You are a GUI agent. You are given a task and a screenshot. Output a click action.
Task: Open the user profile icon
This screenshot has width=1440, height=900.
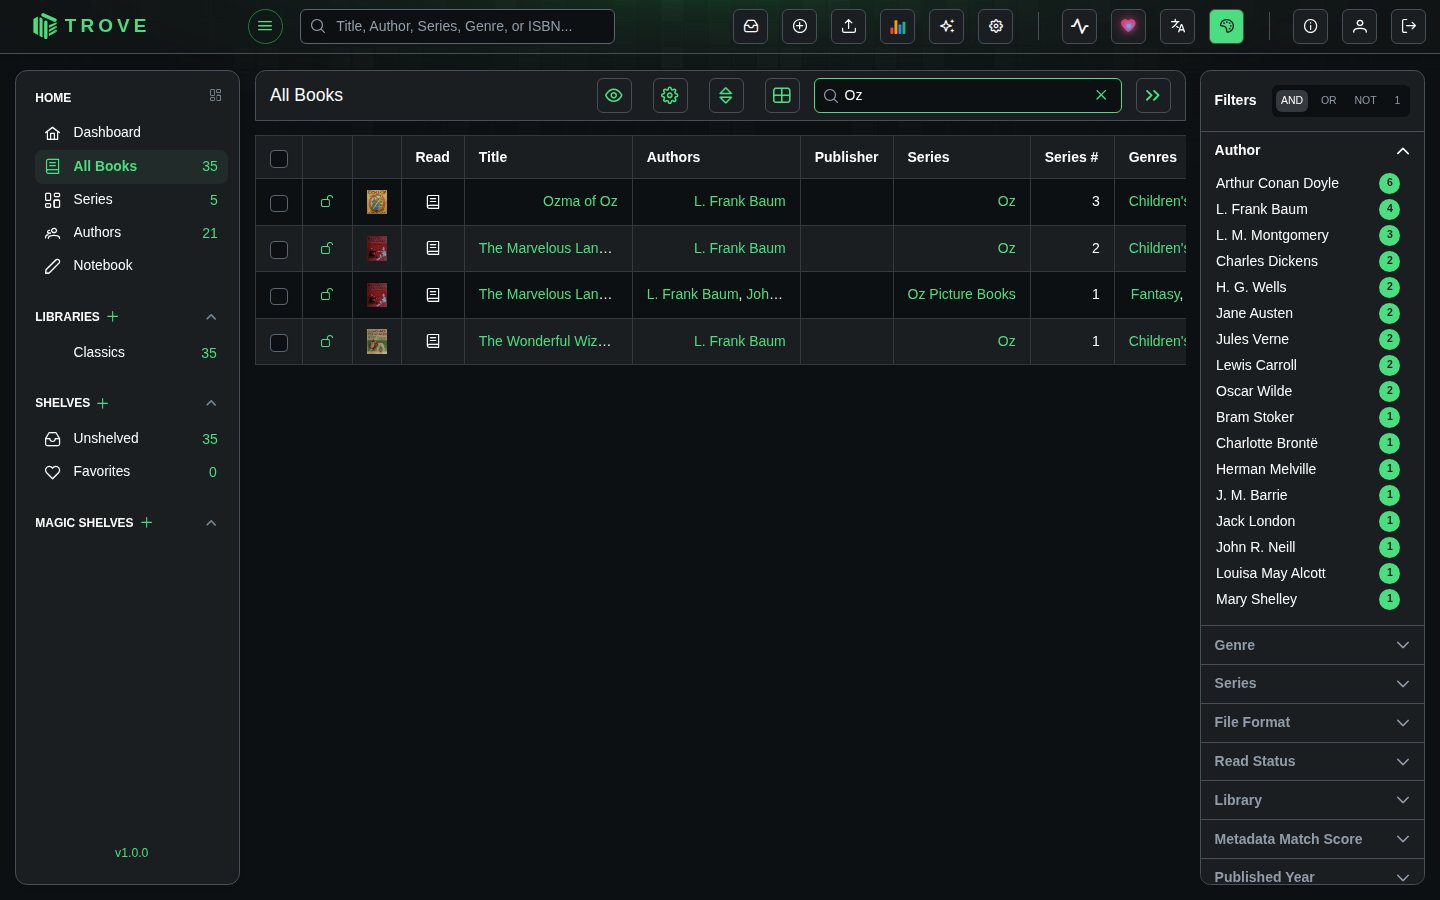click(1360, 26)
